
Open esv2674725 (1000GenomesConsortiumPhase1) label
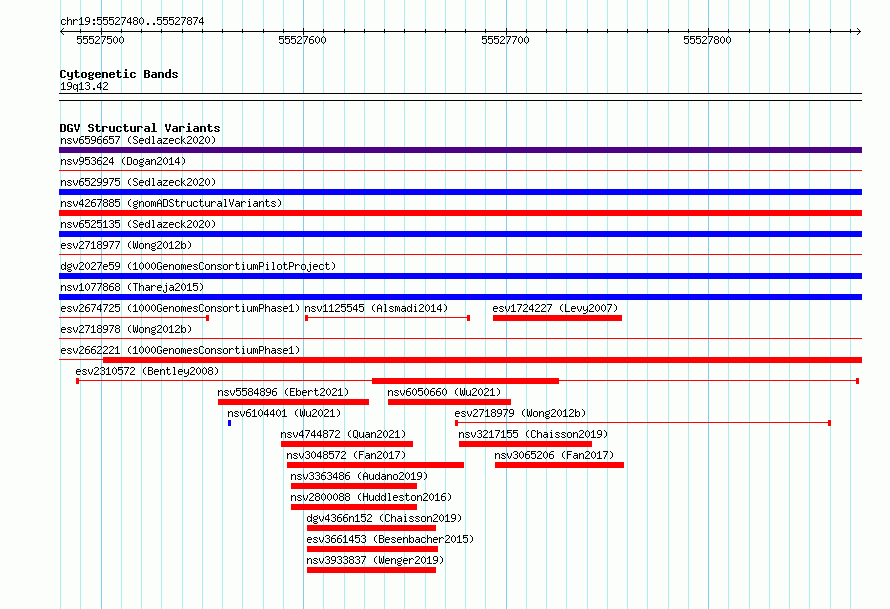point(180,308)
